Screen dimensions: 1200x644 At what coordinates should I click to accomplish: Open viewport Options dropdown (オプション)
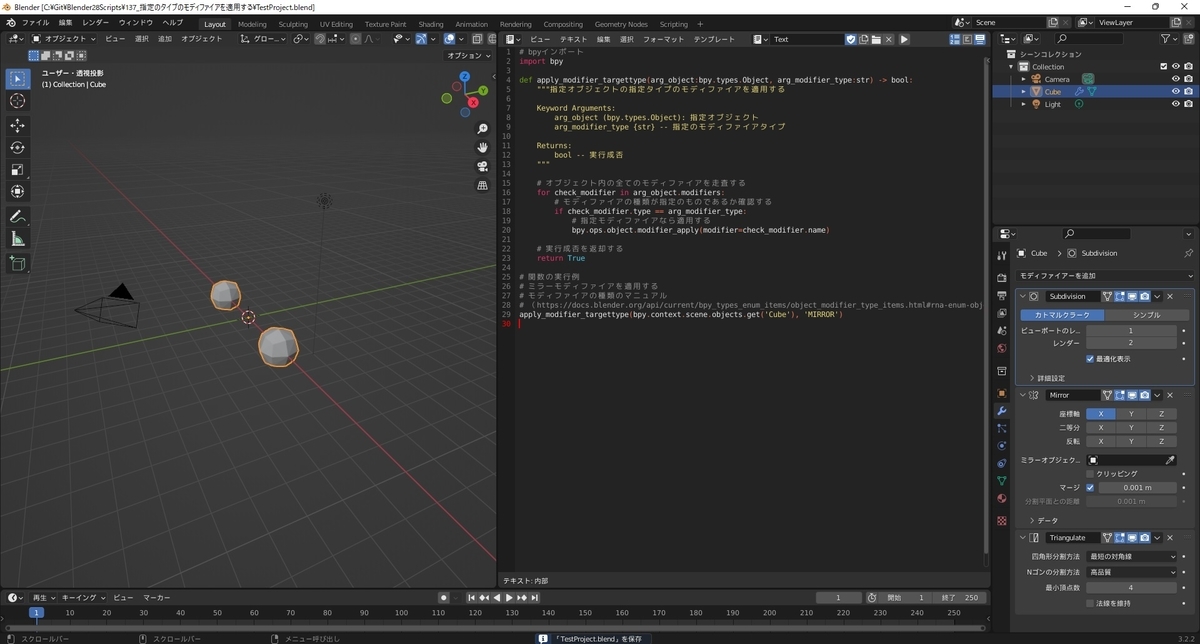click(x=467, y=56)
